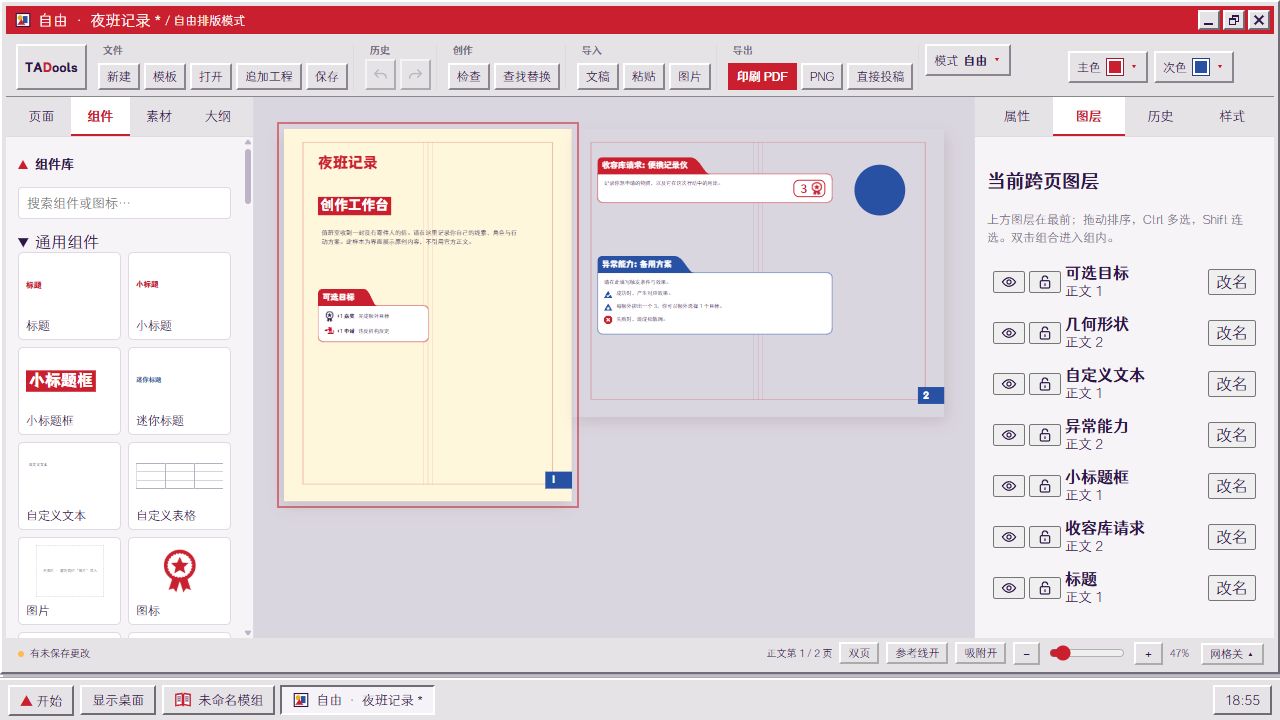Image resolution: width=1280 pixels, height=720 pixels.
Task: Open the 次色 color dropdown
Action: pyautogui.click(x=1194, y=67)
